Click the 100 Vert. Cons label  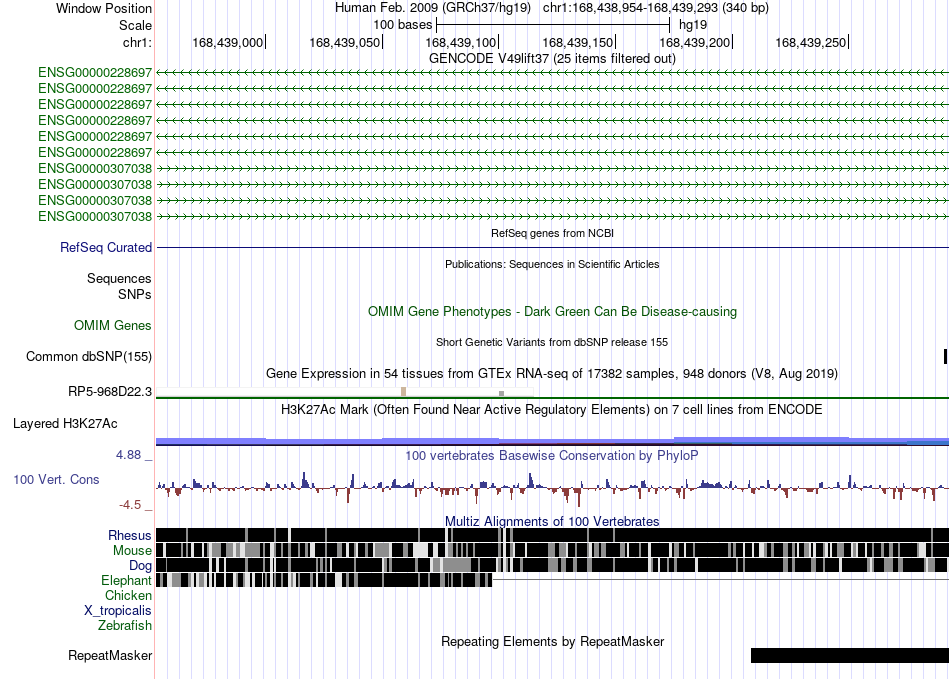tap(56, 480)
